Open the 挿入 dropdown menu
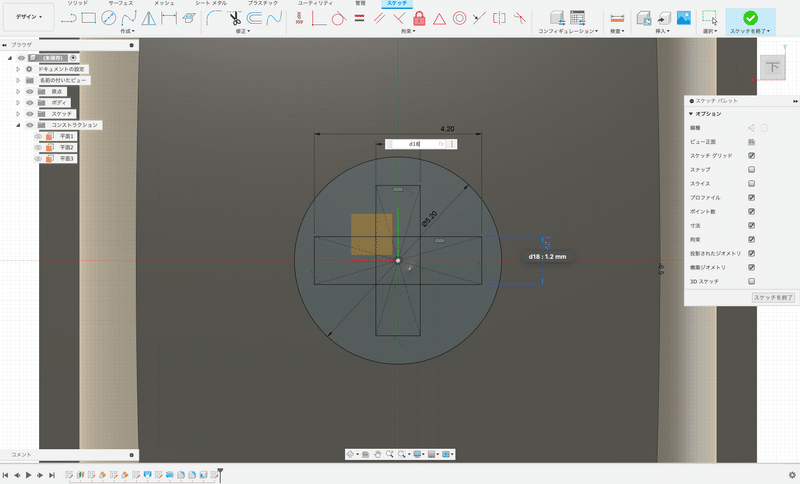800x484 pixels. (663, 31)
